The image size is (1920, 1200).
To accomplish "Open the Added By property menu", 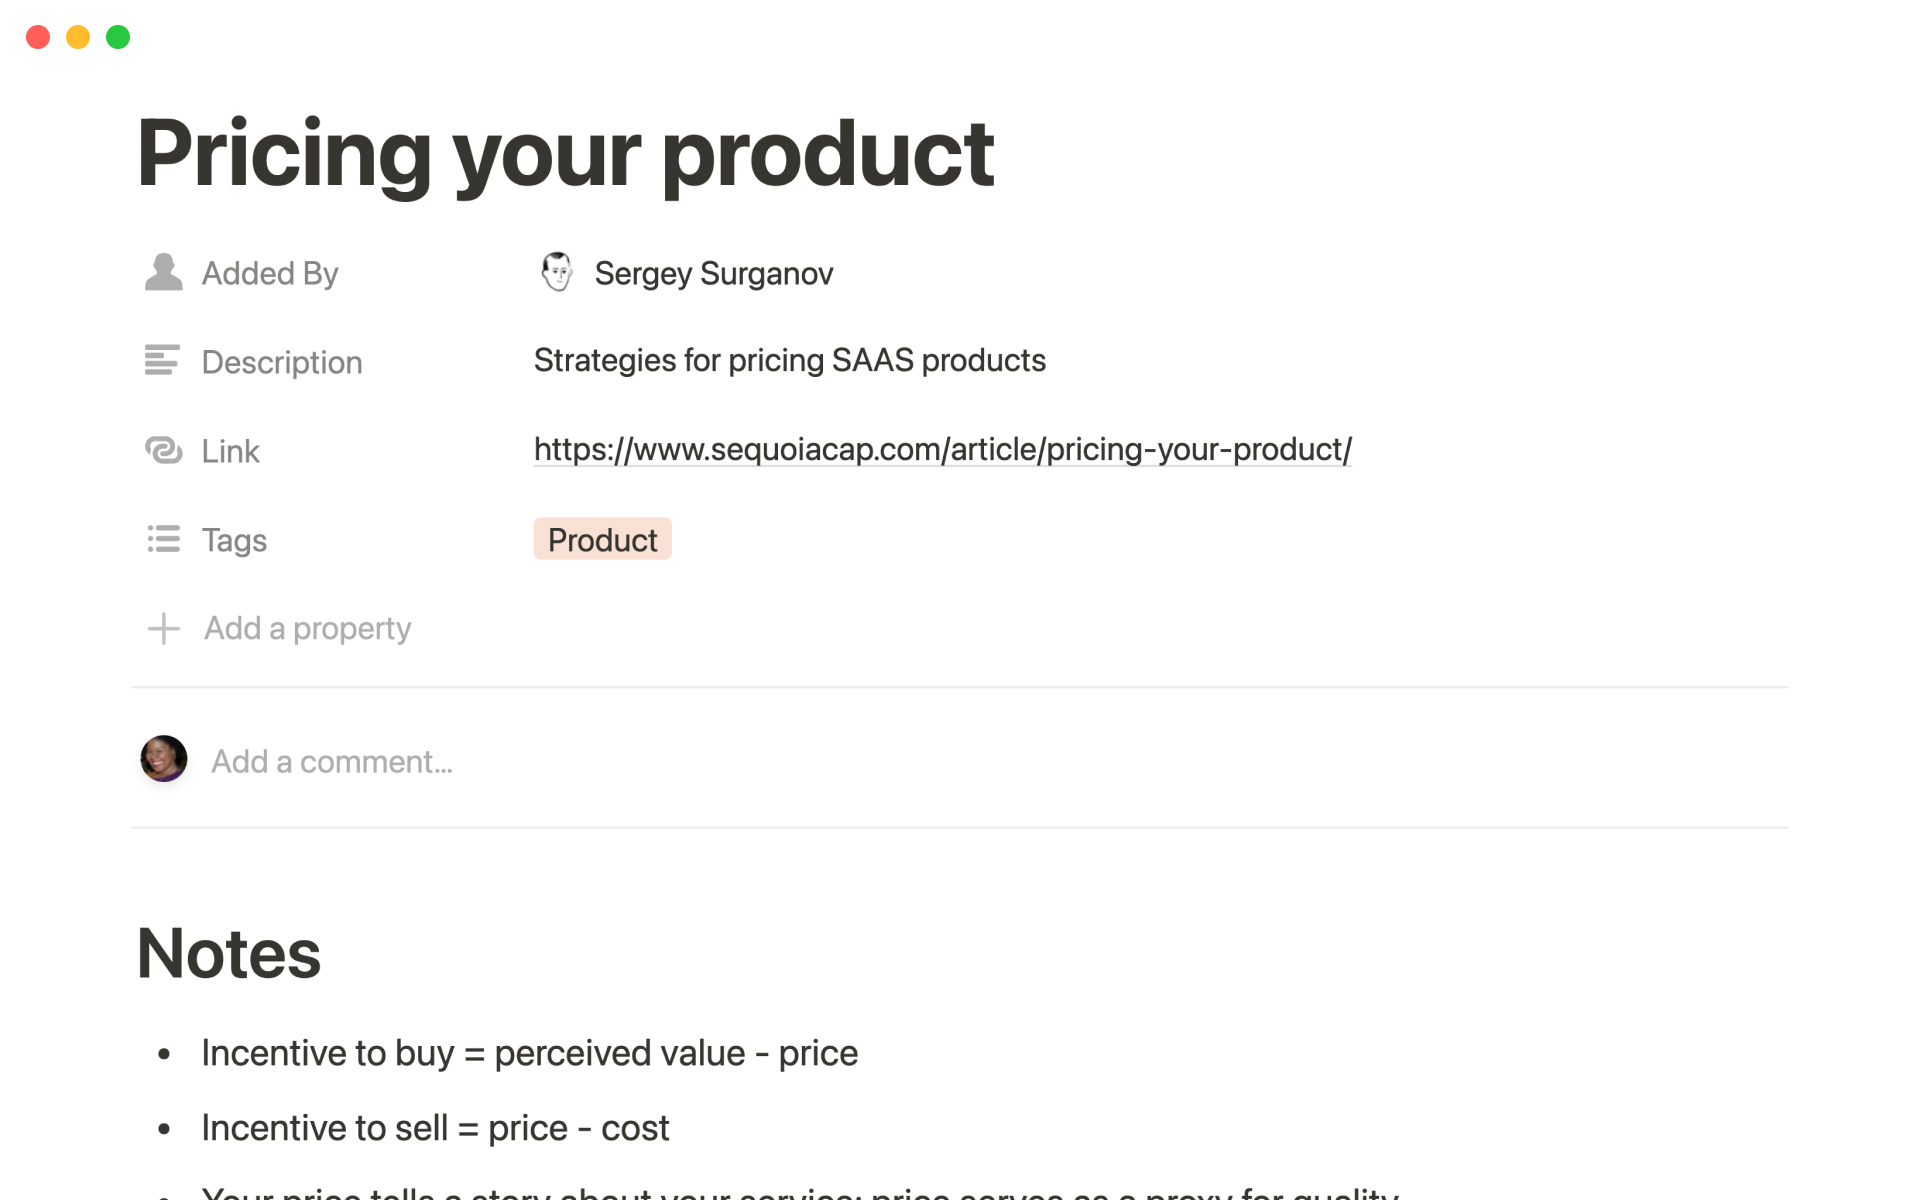I will [x=270, y=273].
